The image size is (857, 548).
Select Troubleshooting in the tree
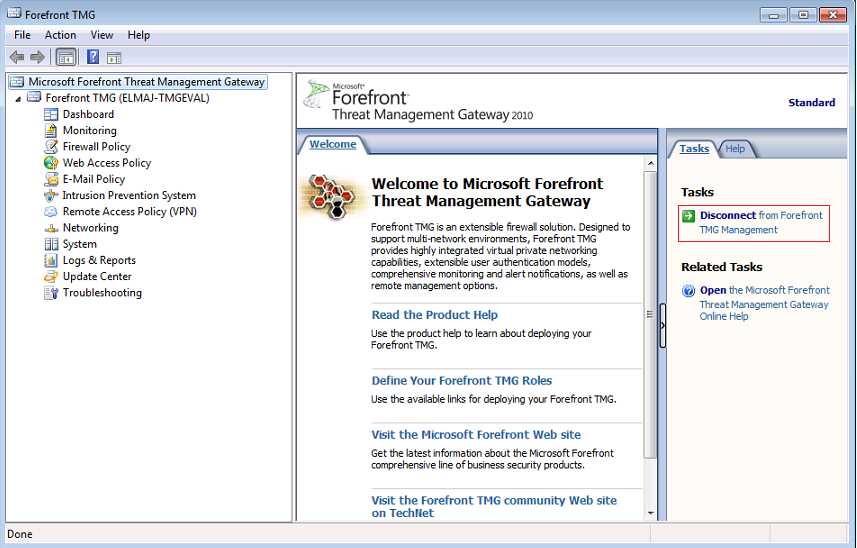102,292
